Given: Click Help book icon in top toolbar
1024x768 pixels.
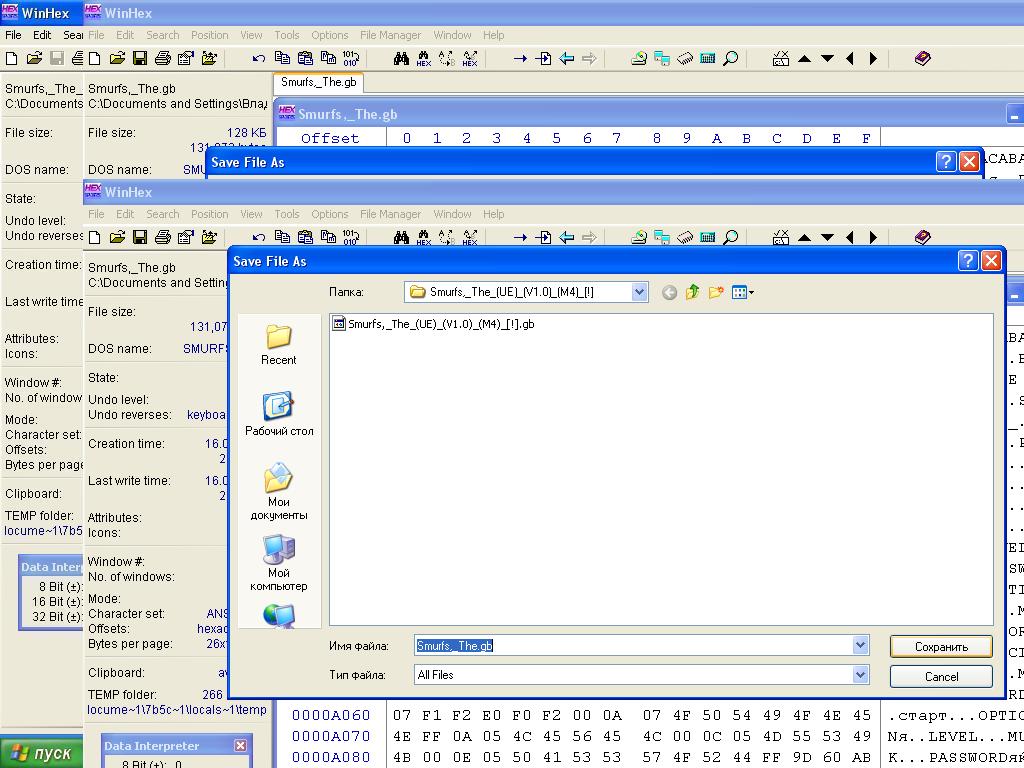Looking at the screenshot, I should [922, 59].
